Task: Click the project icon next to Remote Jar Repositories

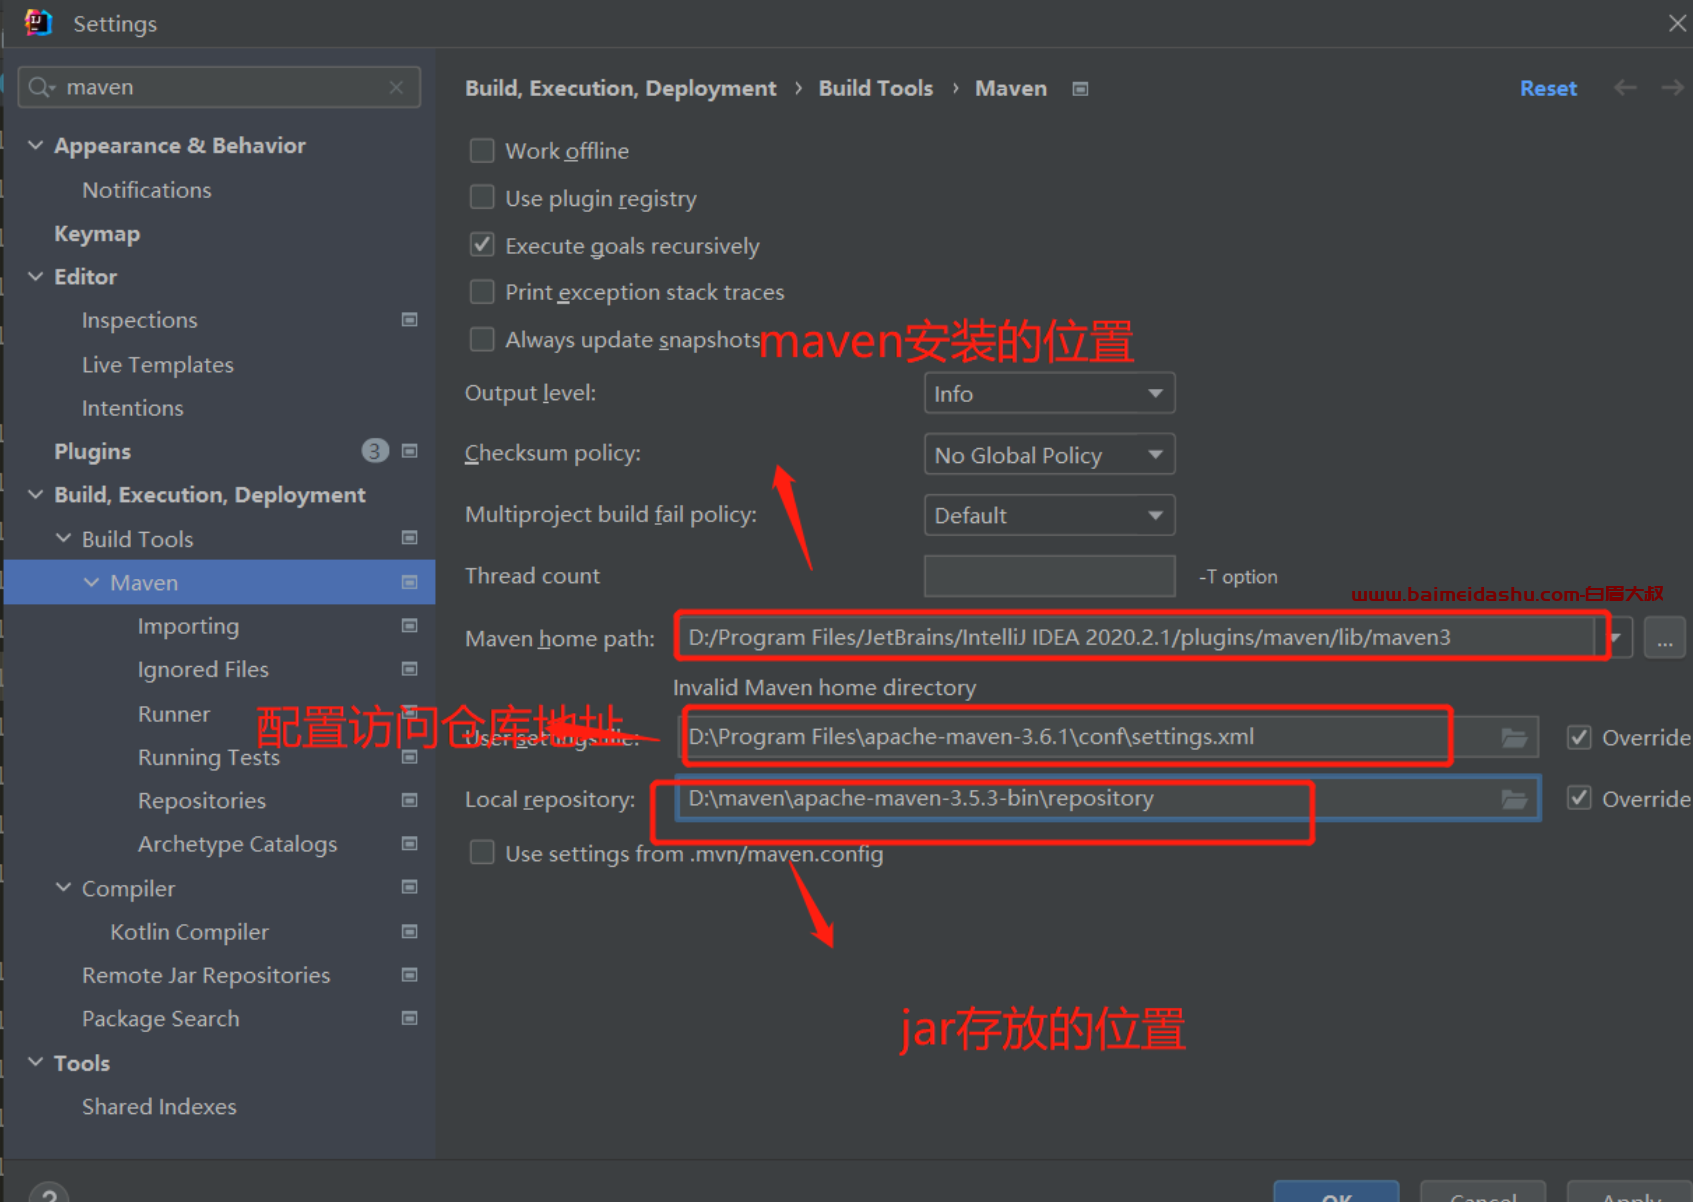Action: 409,975
